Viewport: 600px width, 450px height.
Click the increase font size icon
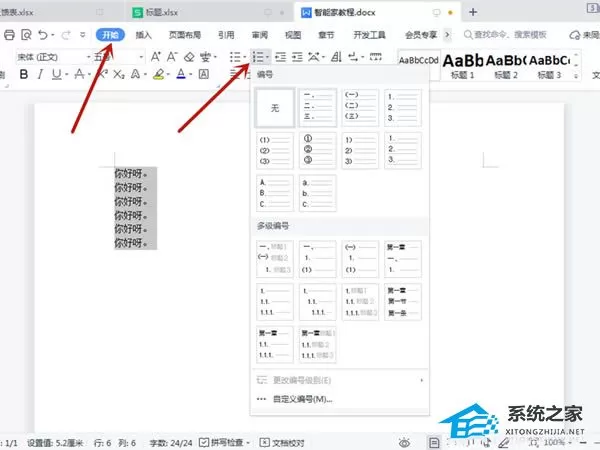[x=155, y=57]
